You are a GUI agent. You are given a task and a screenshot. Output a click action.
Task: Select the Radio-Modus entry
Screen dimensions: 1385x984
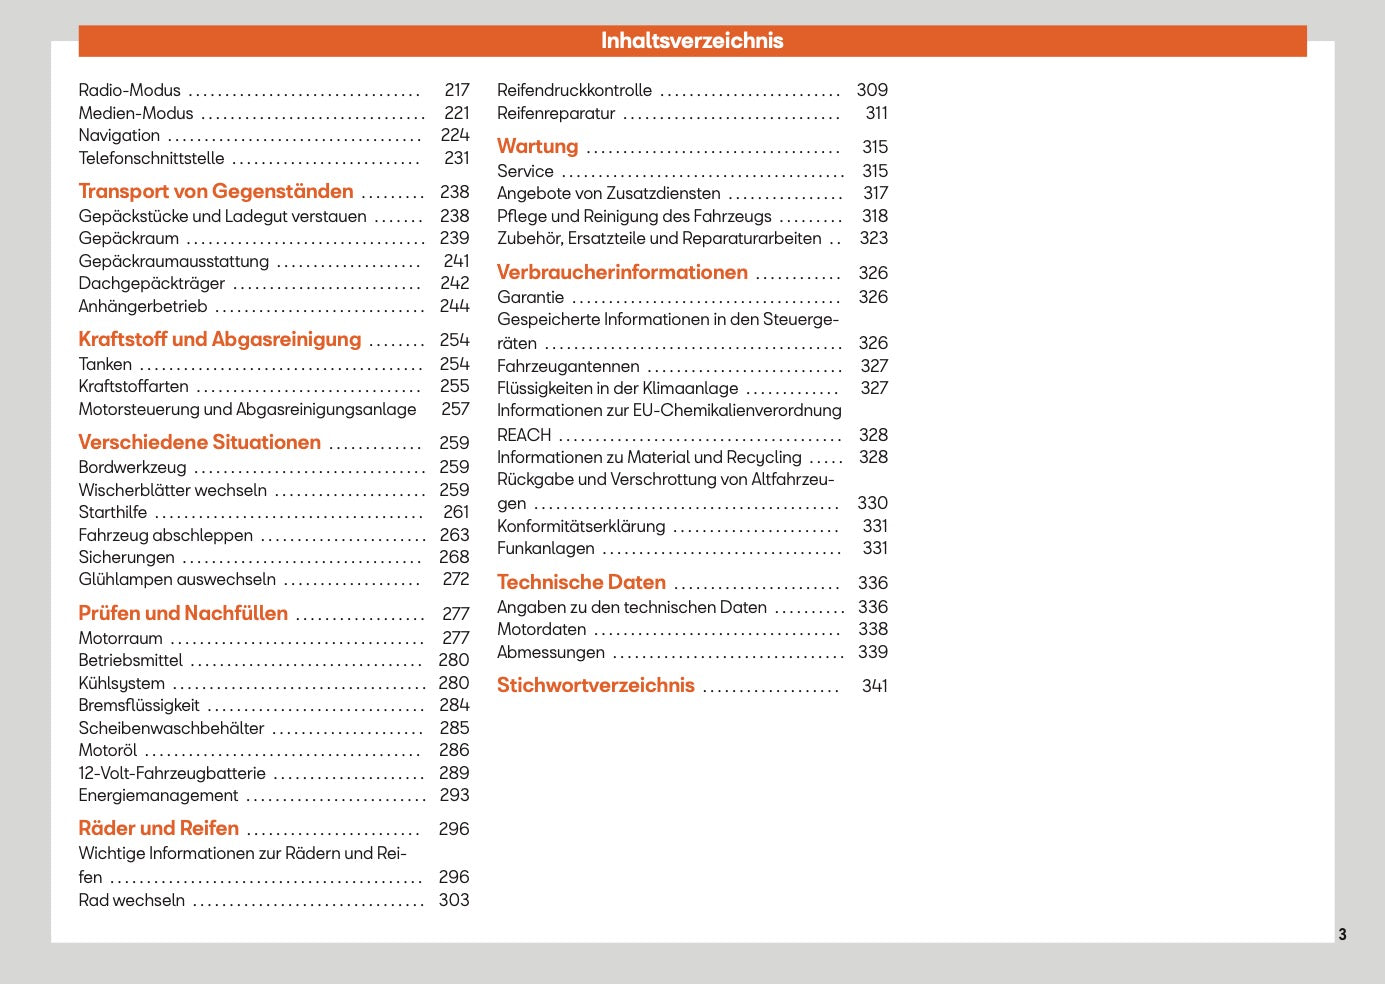(130, 91)
